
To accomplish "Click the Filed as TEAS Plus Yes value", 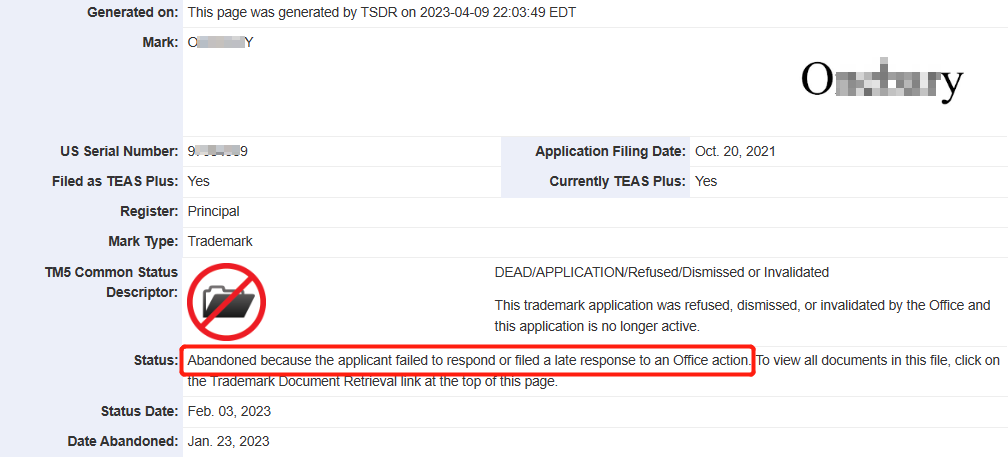I will pos(198,182).
